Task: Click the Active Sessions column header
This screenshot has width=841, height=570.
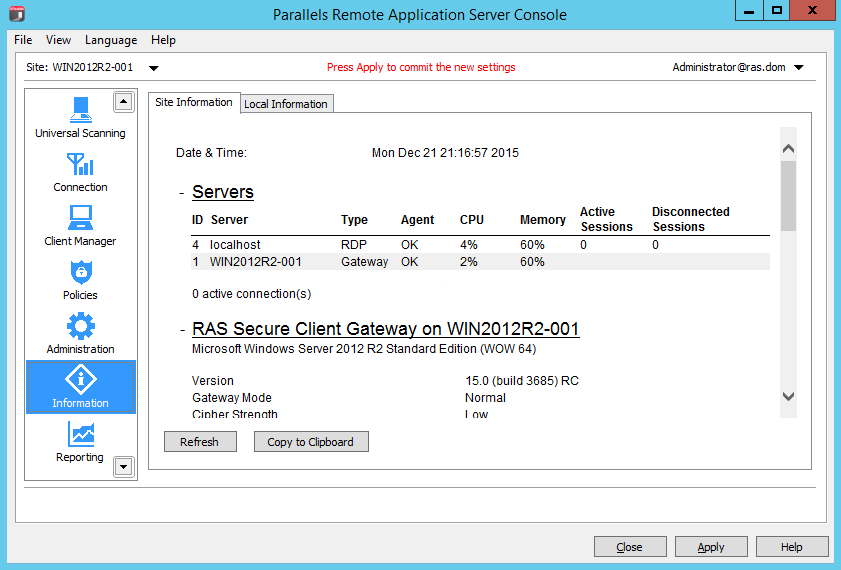Action: [607, 219]
